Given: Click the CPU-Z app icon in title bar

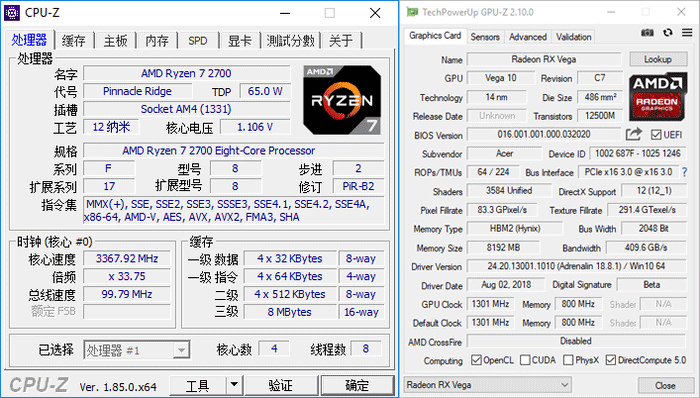Looking at the screenshot, I should pyautogui.click(x=12, y=12).
